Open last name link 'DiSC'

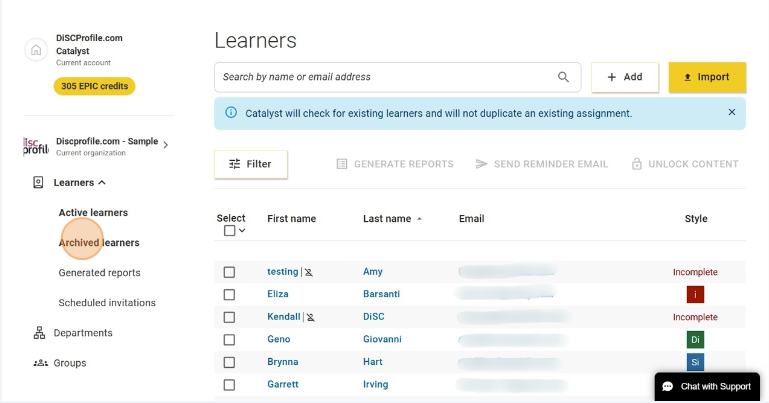pos(374,317)
